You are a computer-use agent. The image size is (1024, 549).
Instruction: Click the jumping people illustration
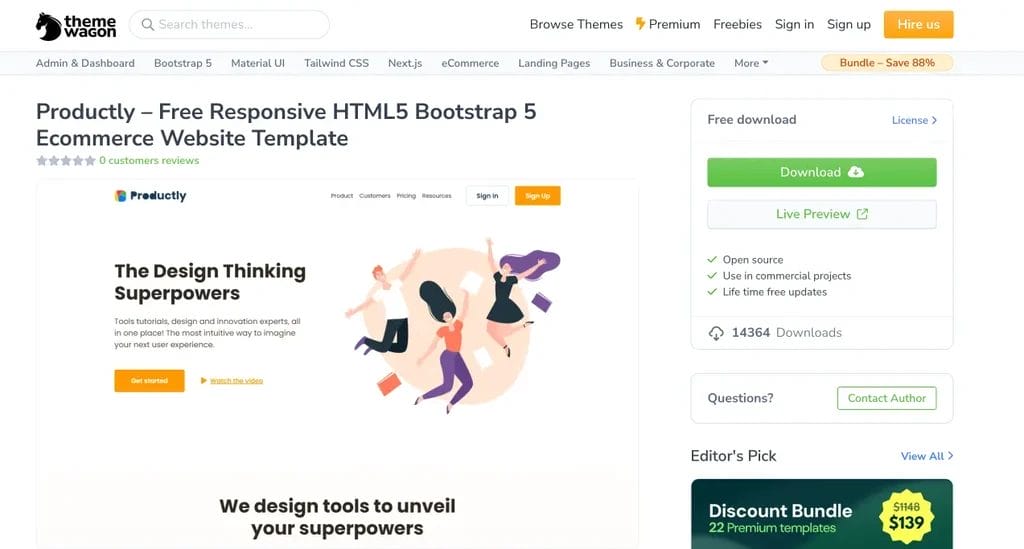452,324
